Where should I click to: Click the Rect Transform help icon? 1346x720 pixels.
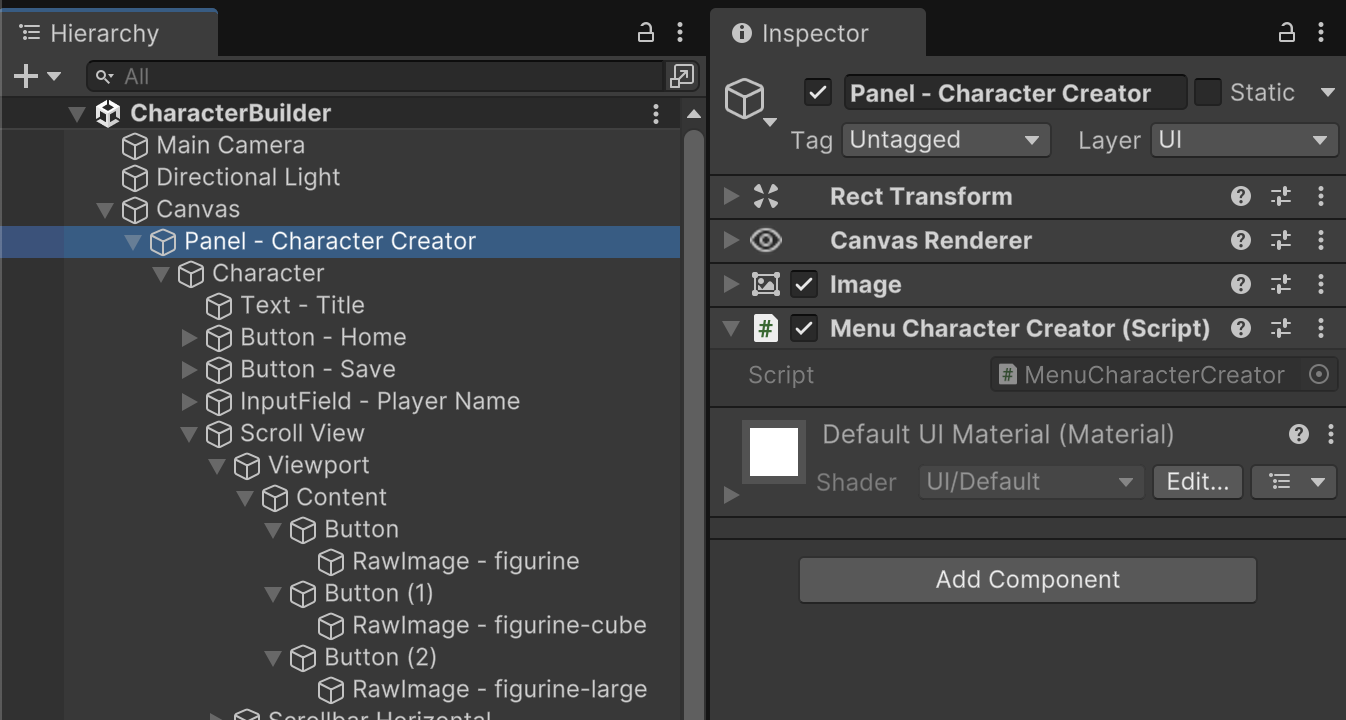point(1241,196)
